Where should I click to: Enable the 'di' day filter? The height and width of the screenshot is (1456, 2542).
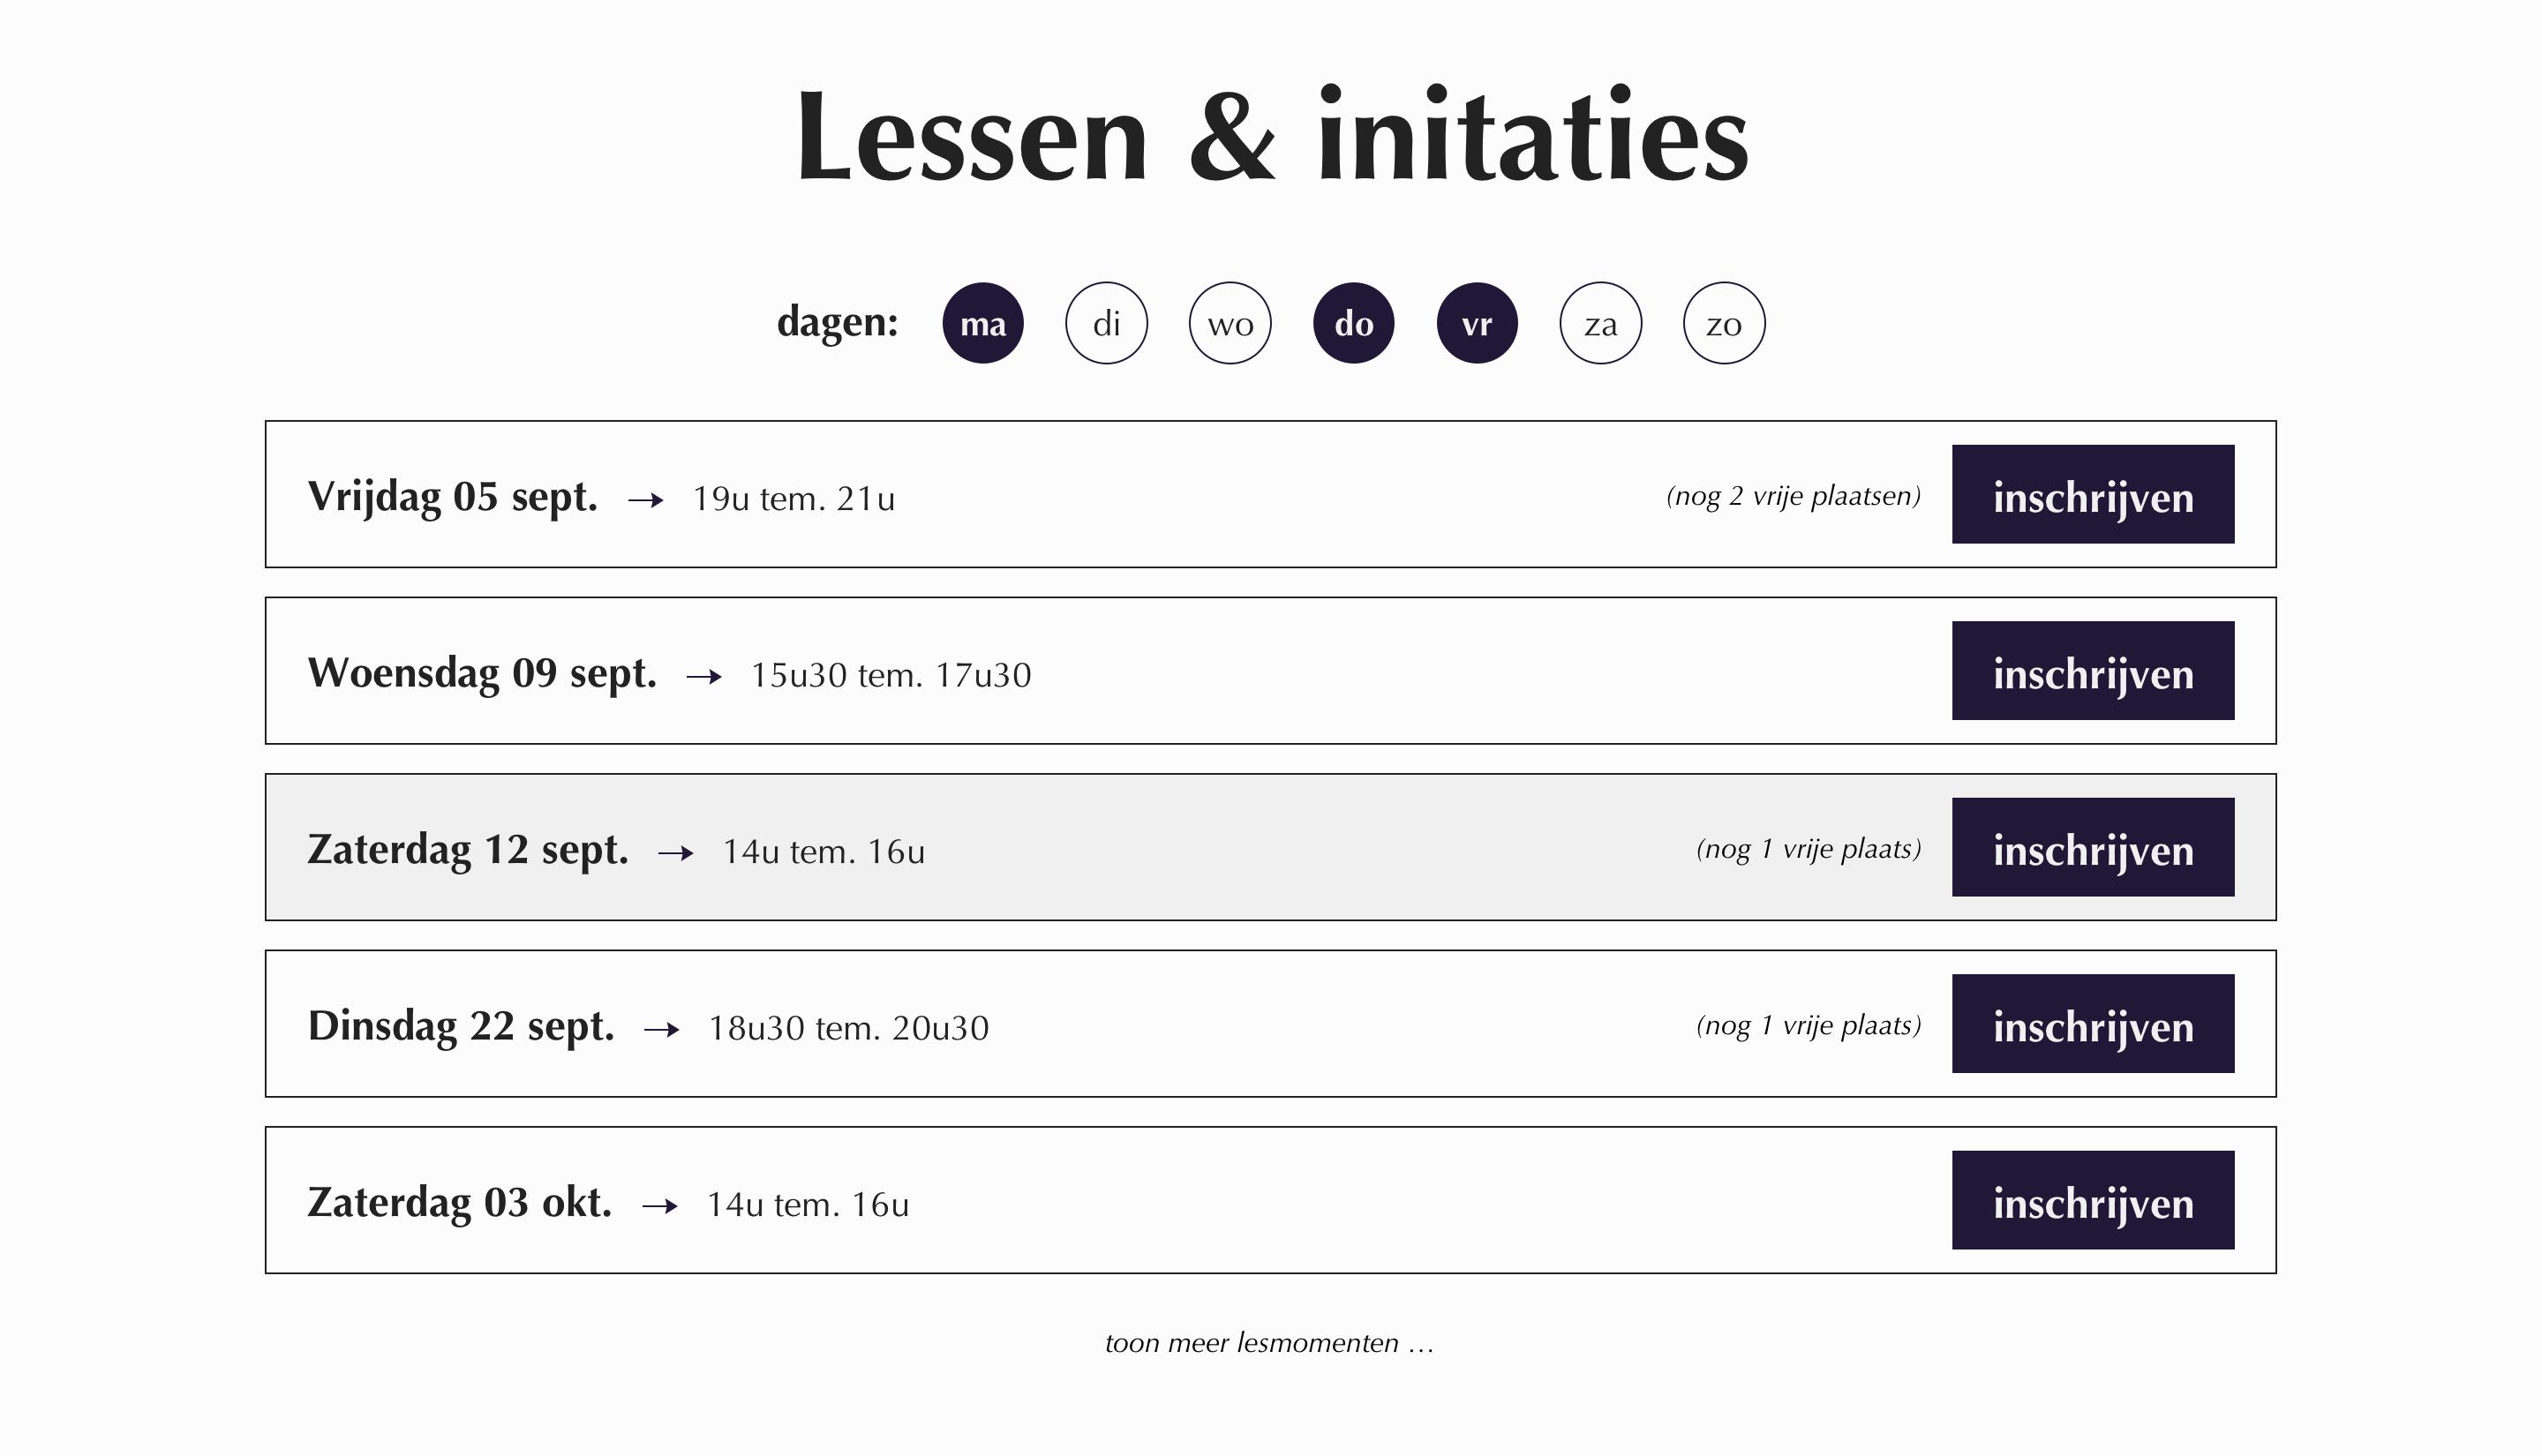coord(1106,323)
